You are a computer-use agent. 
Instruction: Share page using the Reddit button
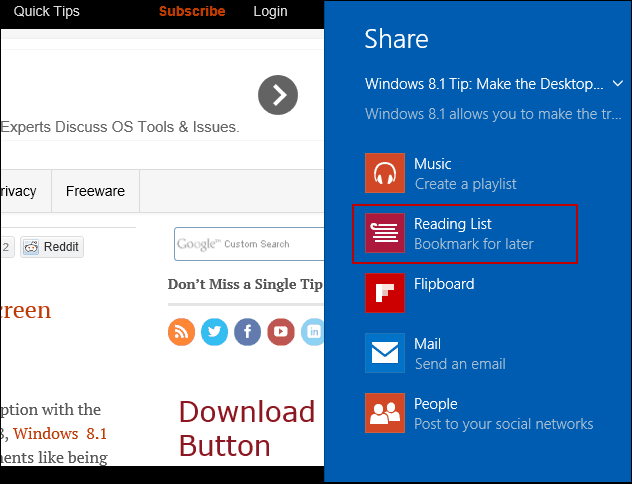tap(52, 247)
